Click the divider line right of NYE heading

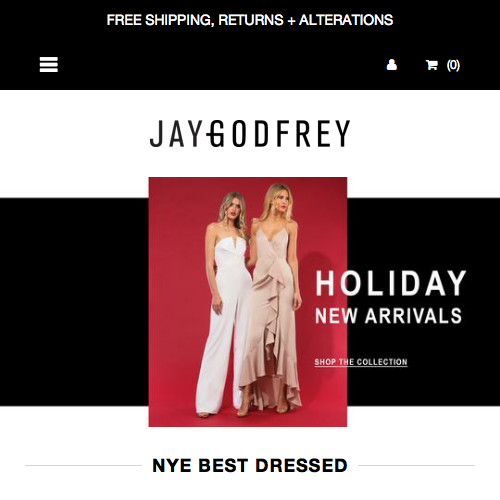416,466
